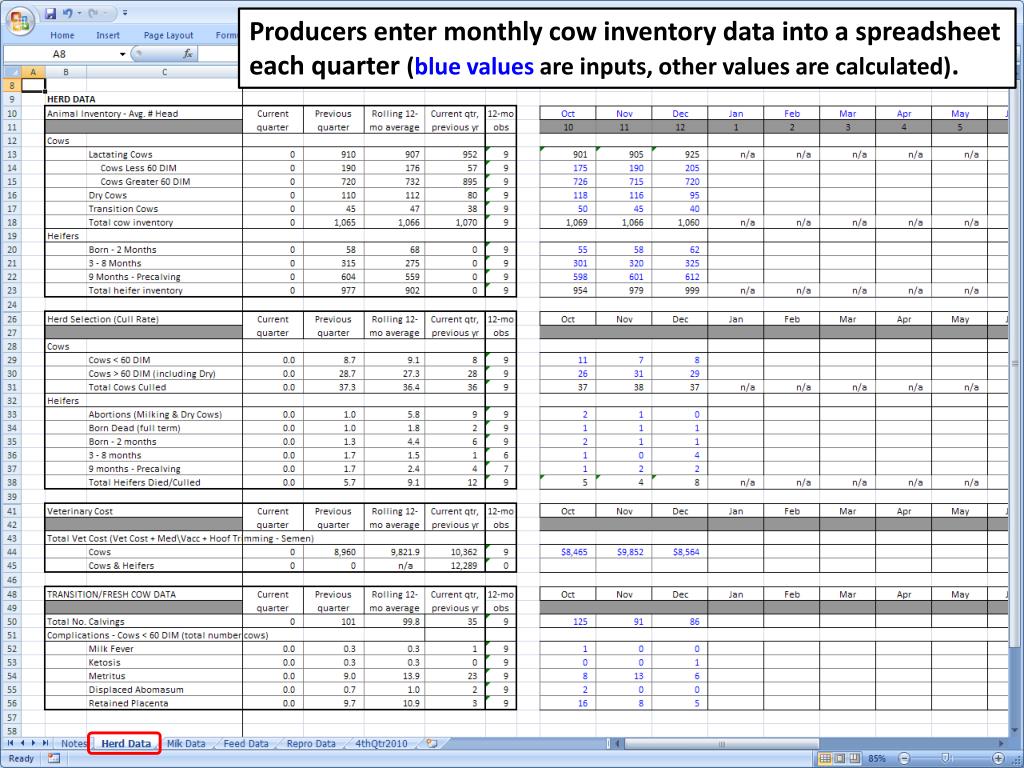
Task: Click the Zoom In plus button
Action: point(998,758)
